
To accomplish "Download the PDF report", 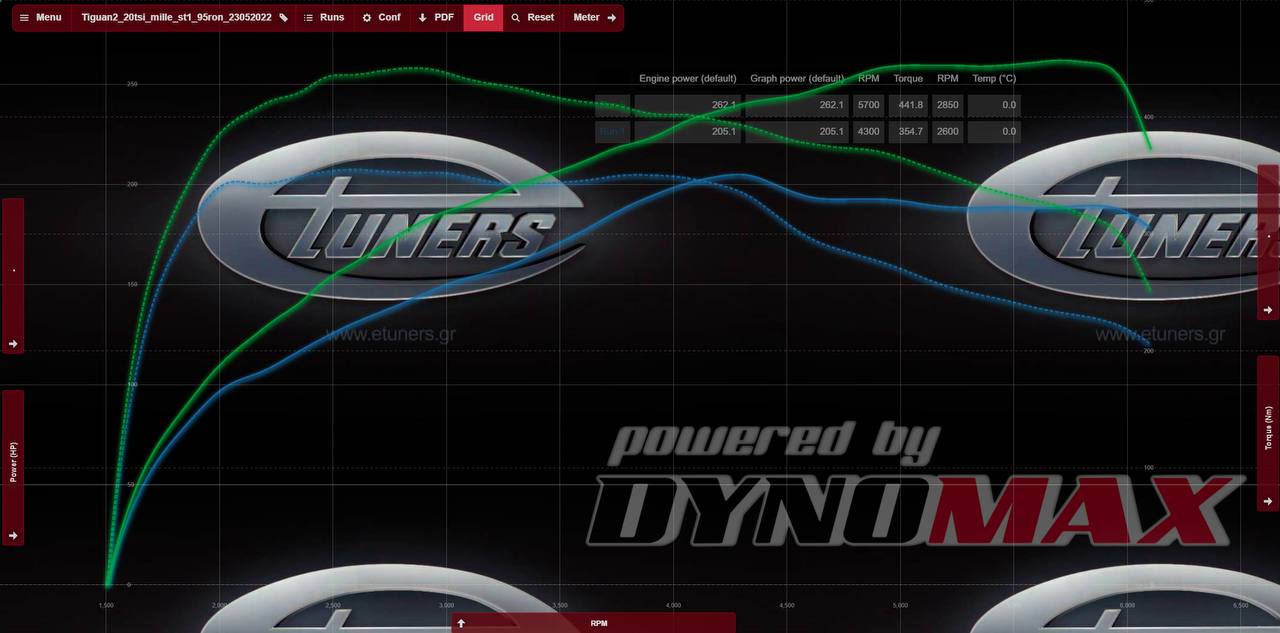I will [436, 18].
